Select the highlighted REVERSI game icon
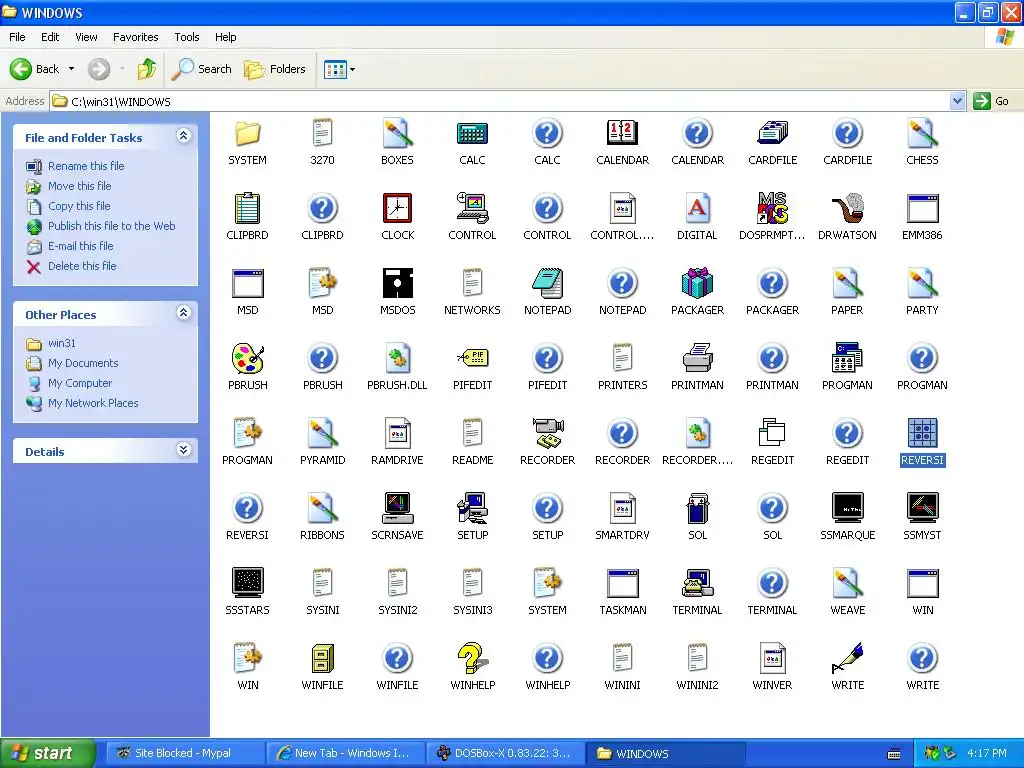The image size is (1024, 768). pos(922,434)
